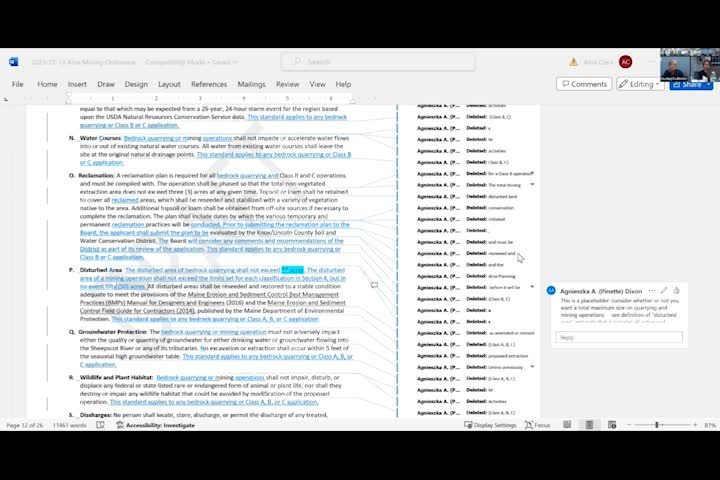The width and height of the screenshot is (720, 480).
Task: Expand the 'Deleted: The total mining' revision
Action: pos(532,185)
